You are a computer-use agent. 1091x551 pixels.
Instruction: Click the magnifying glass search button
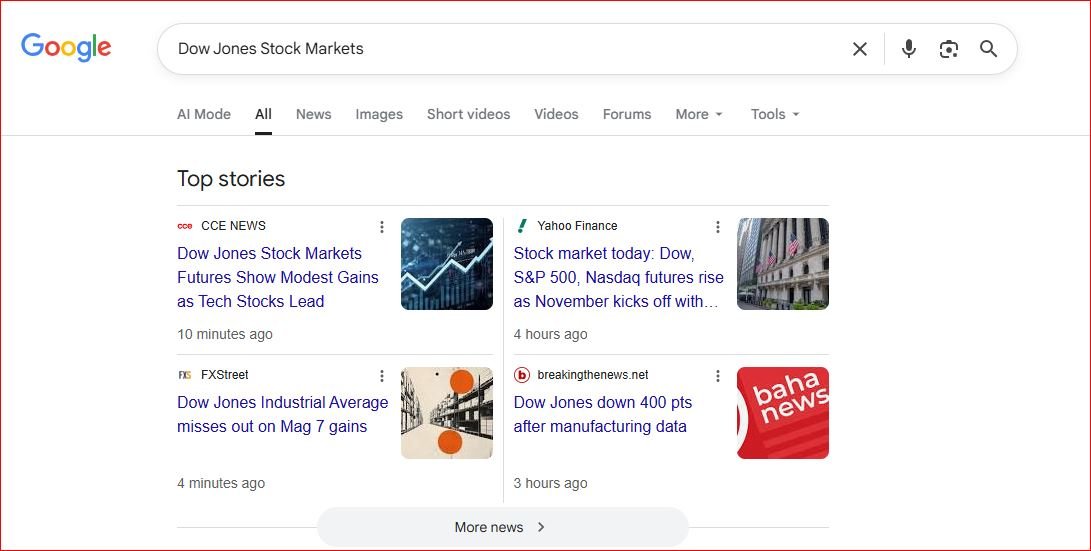point(988,49)
